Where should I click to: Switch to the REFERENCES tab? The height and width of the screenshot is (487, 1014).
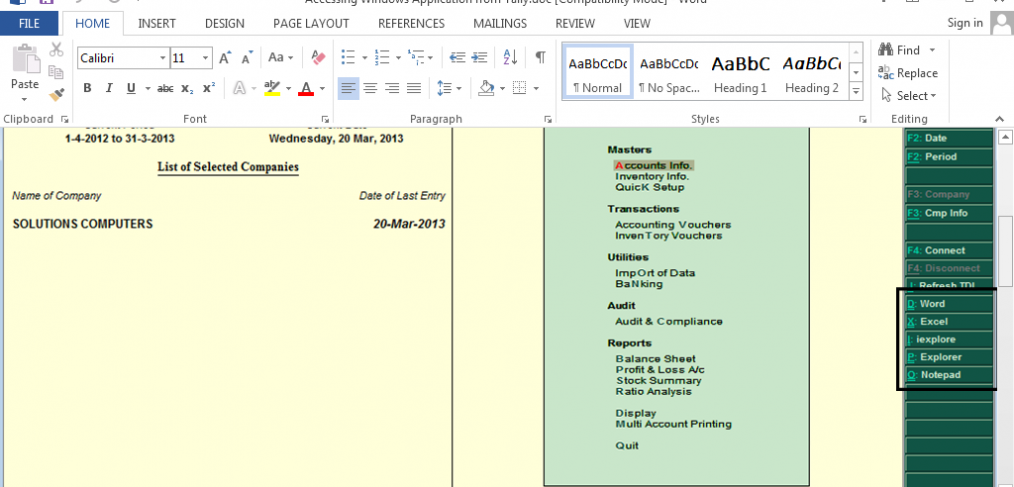click(411, 23)
